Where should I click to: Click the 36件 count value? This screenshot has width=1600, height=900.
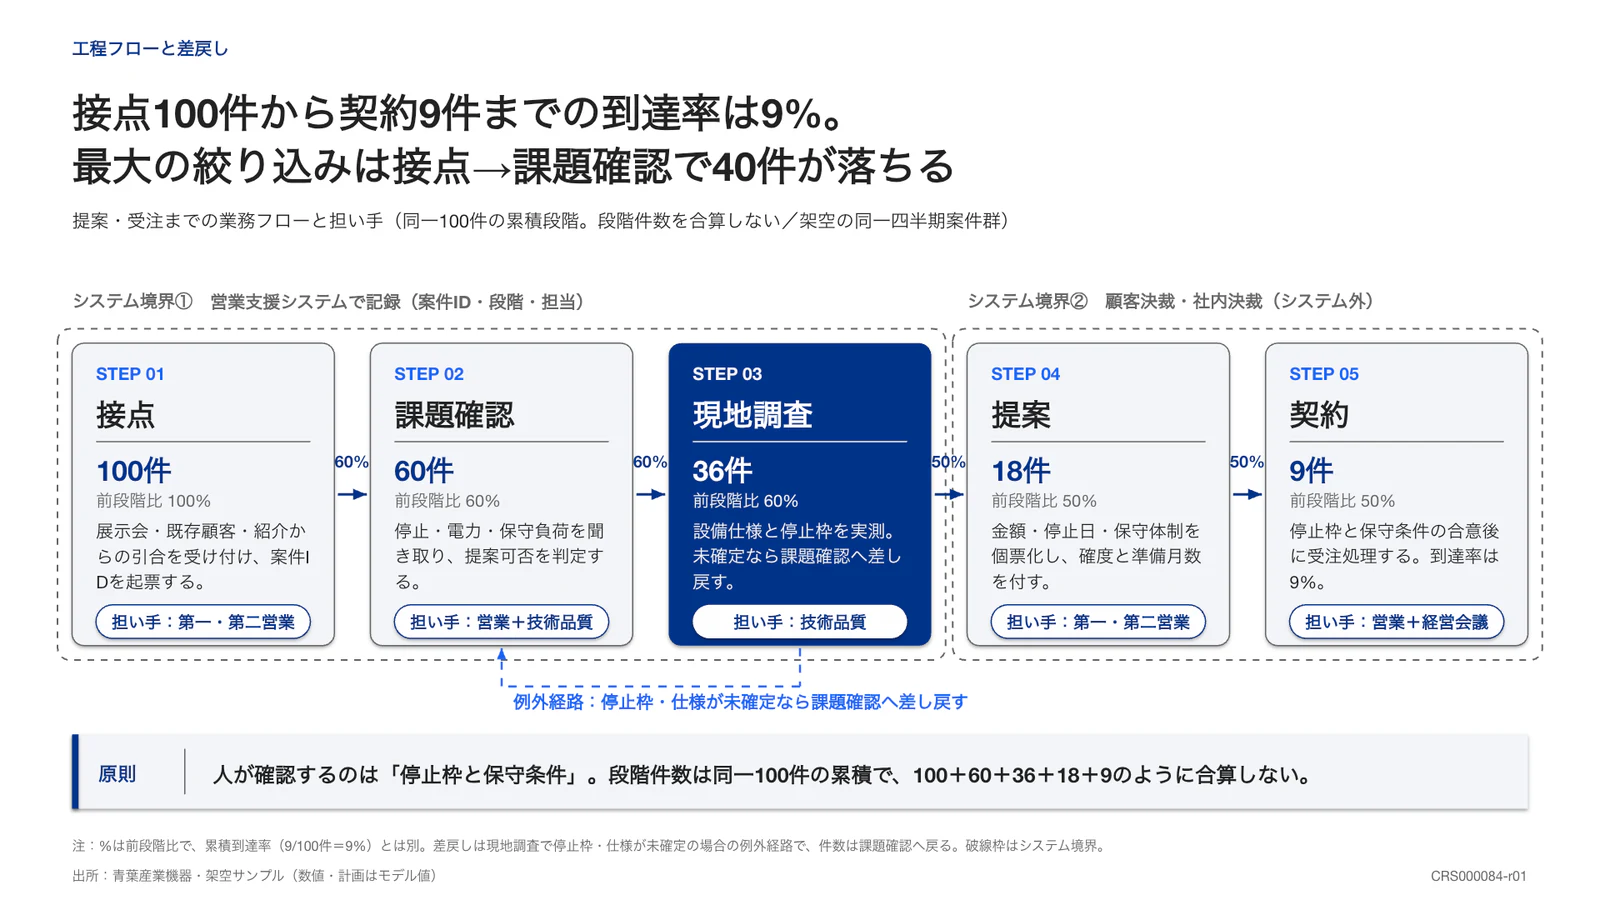tap(722, 470)
